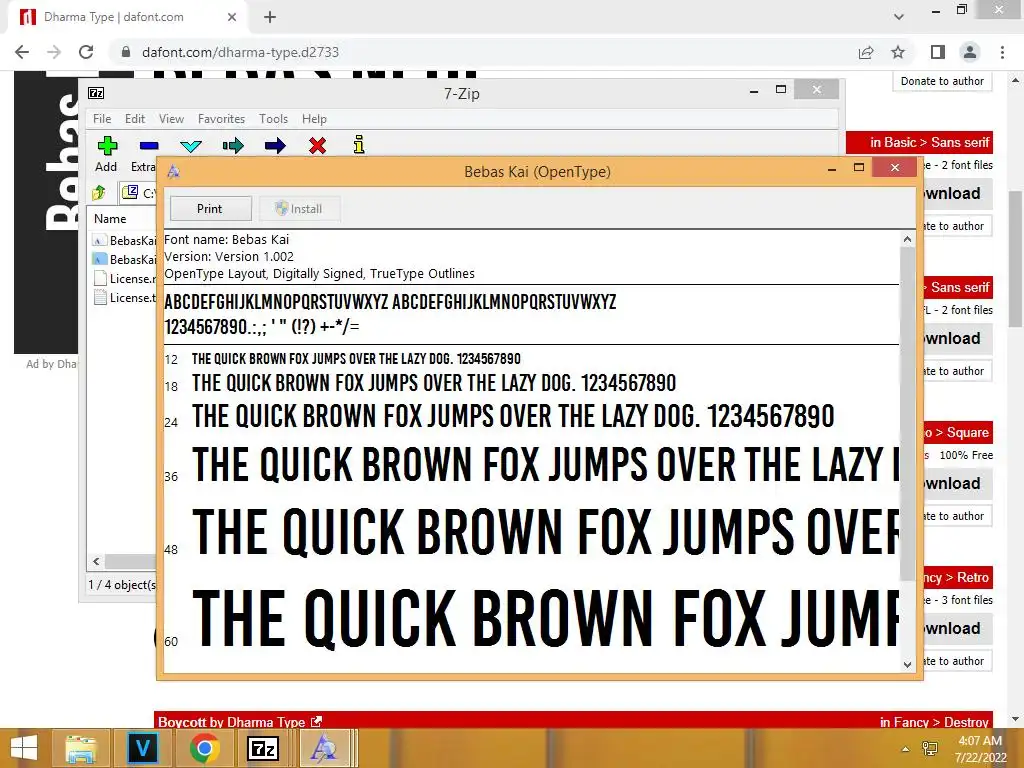Open Chrome tab search chevron
Viewport: 1024px width, 768px height.
899,17
